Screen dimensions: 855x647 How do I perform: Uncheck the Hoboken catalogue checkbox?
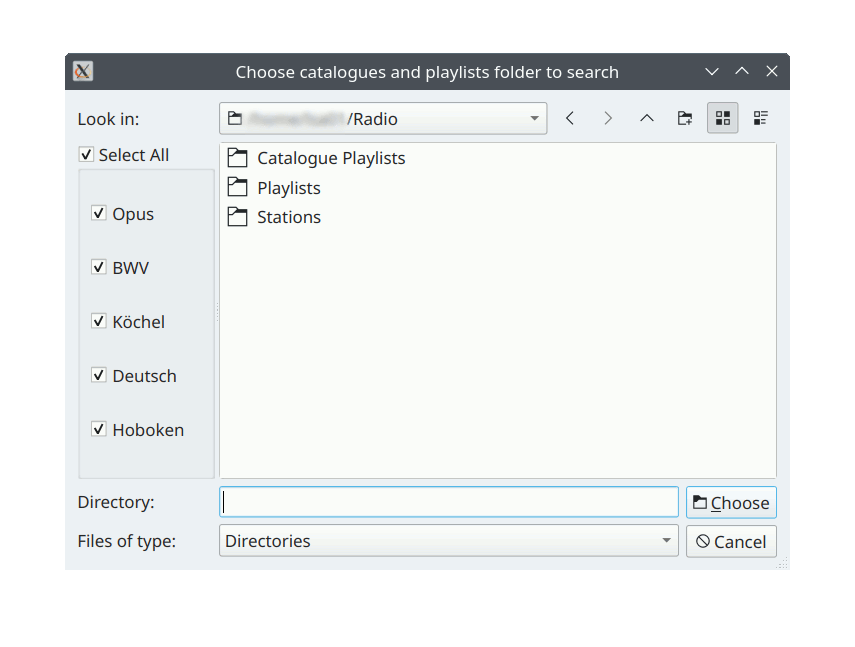[x=98, y=429]
